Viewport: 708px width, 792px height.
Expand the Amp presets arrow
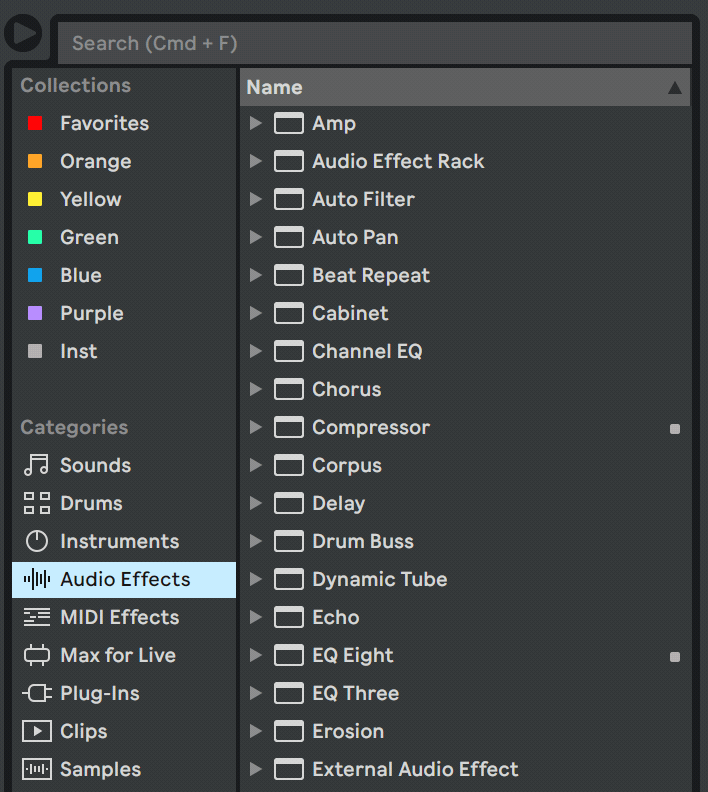[x=256, y=123]
